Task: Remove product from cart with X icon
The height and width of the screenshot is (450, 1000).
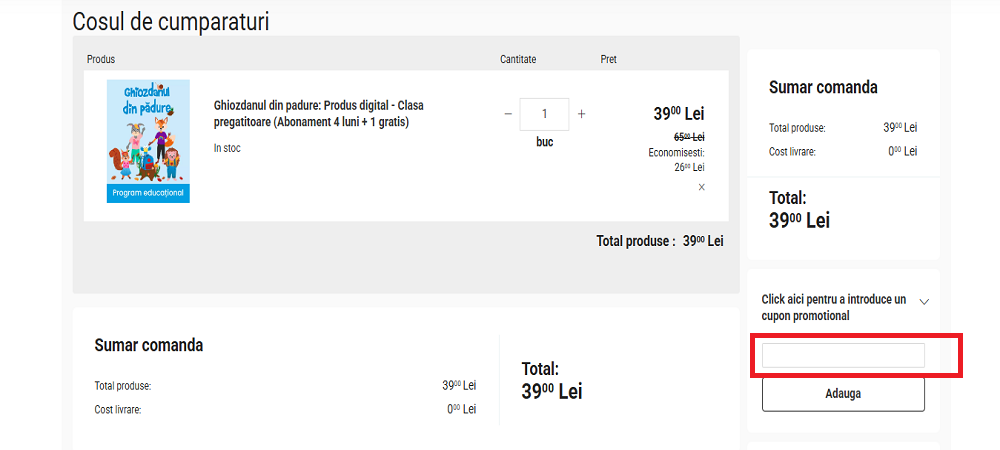Action: pyautogui.click(x=701, y=187)
